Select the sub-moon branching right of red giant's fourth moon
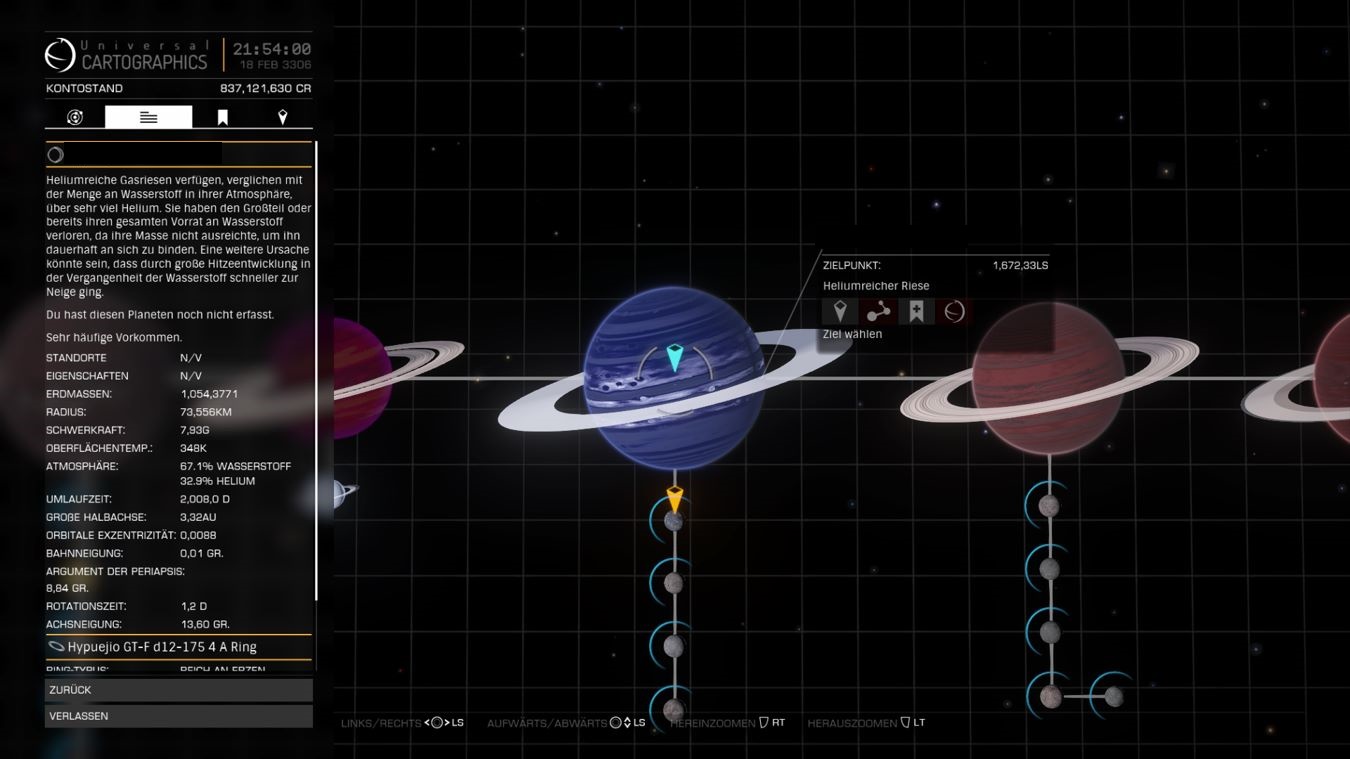Screen dimensions: 1350x759 (x=1113, y=697)
